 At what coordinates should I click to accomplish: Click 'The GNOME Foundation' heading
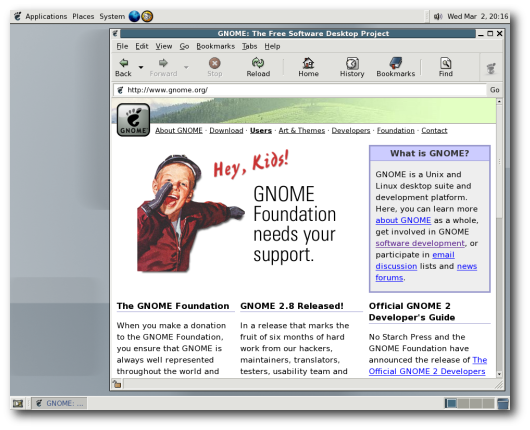pos(173,306)
